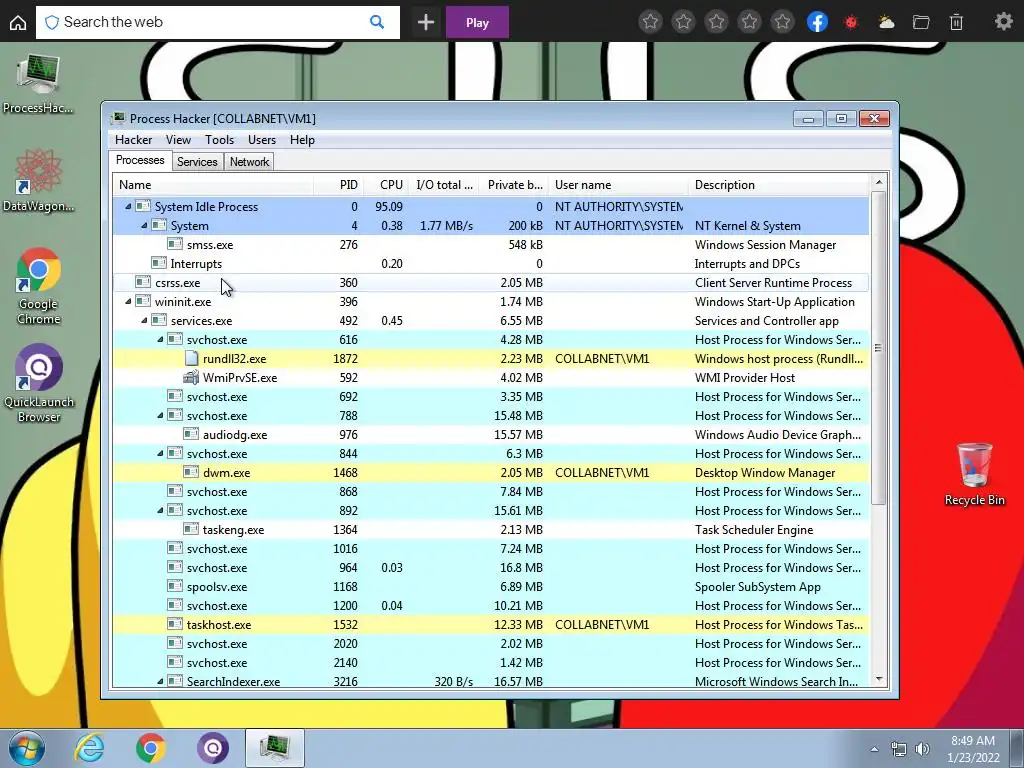
Task: Click the scrollbar down arrow
Action: click(x=878, y=679)
